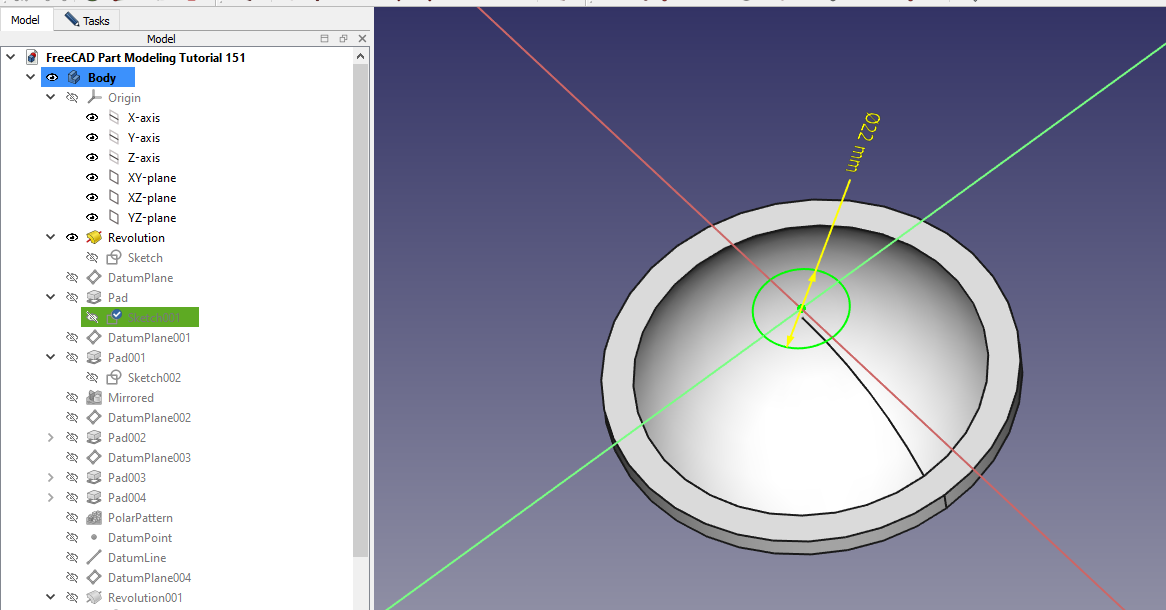Viewport: 1166px width, 610px height.
Task: Select DatumPlane004 in the model tree
Action: 149,578
